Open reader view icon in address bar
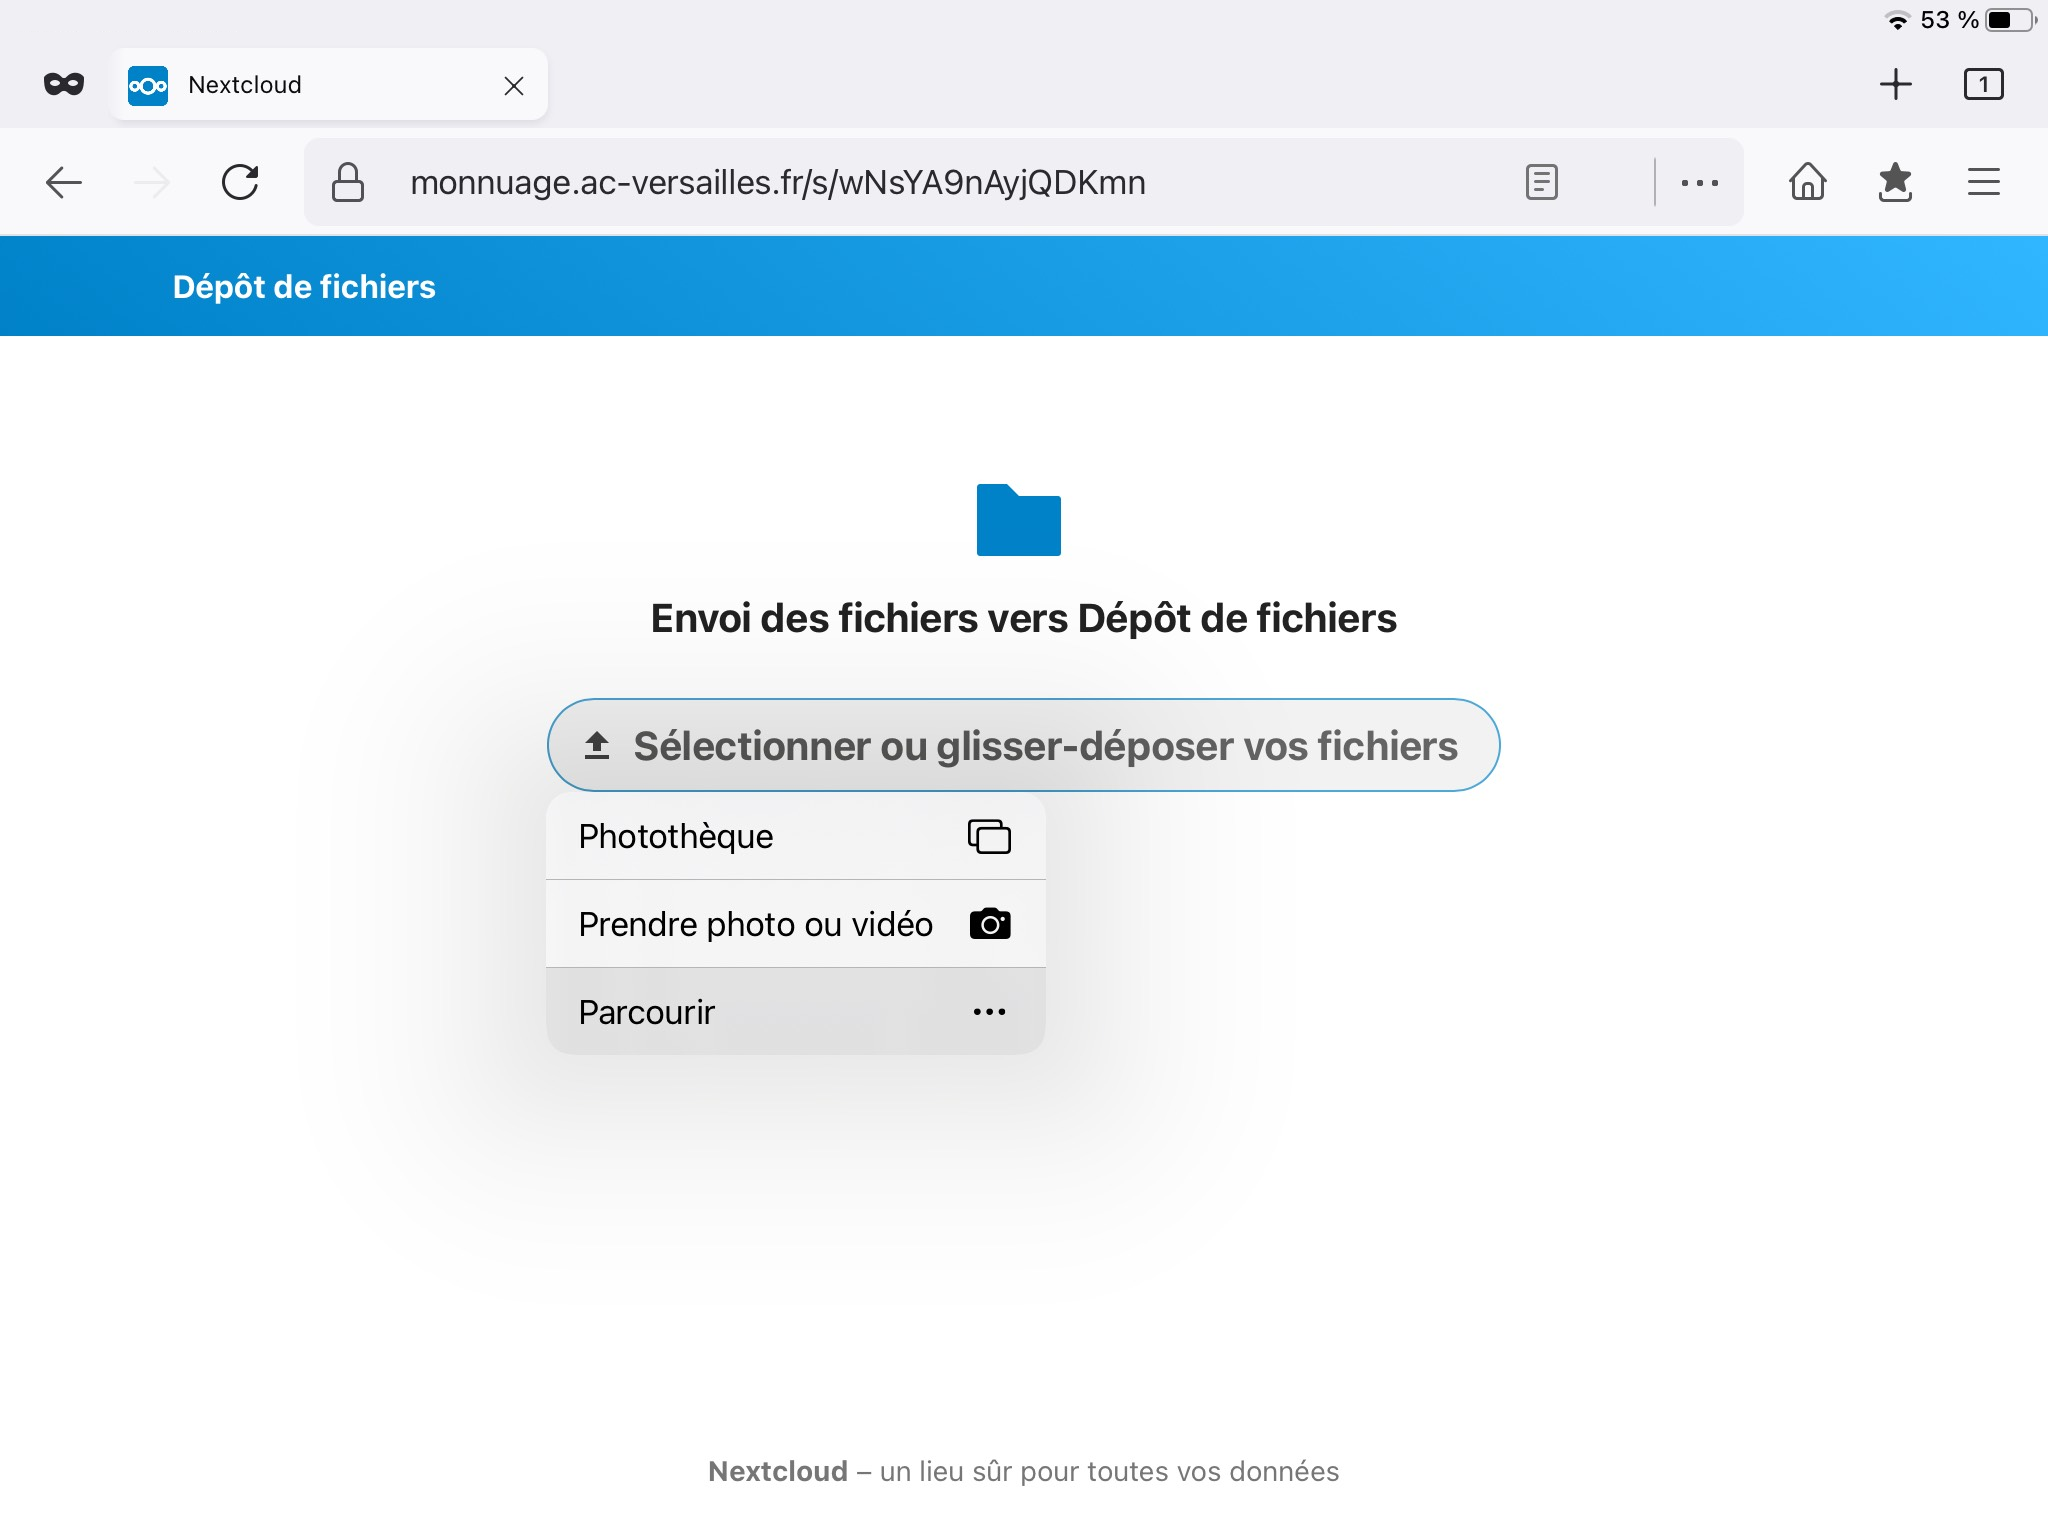Image resolution: width=2048 pixels, height=1536 pixels. coord(1541,183)
